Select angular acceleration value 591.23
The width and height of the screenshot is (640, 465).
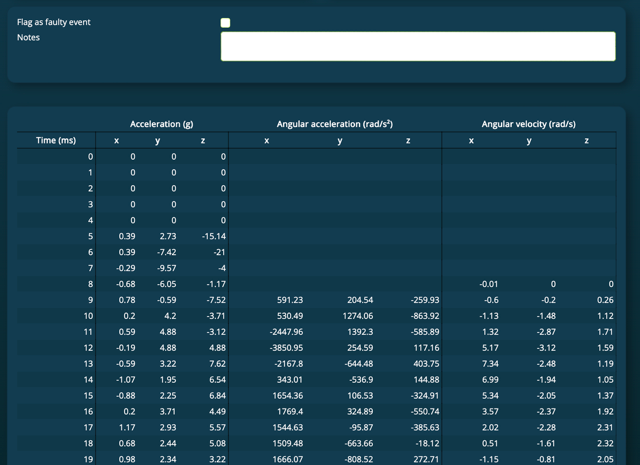[x=290, y=300]
